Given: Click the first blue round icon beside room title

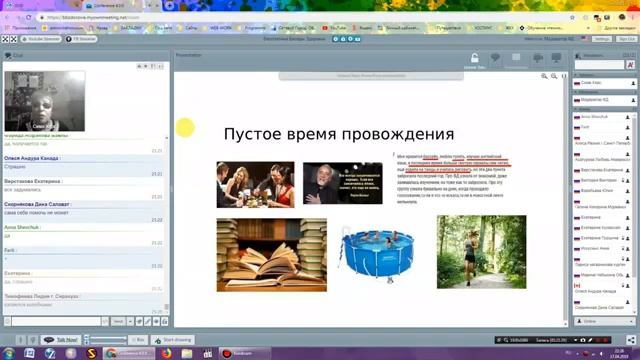Looking at the screenshot, I should (x=336, y=39).
